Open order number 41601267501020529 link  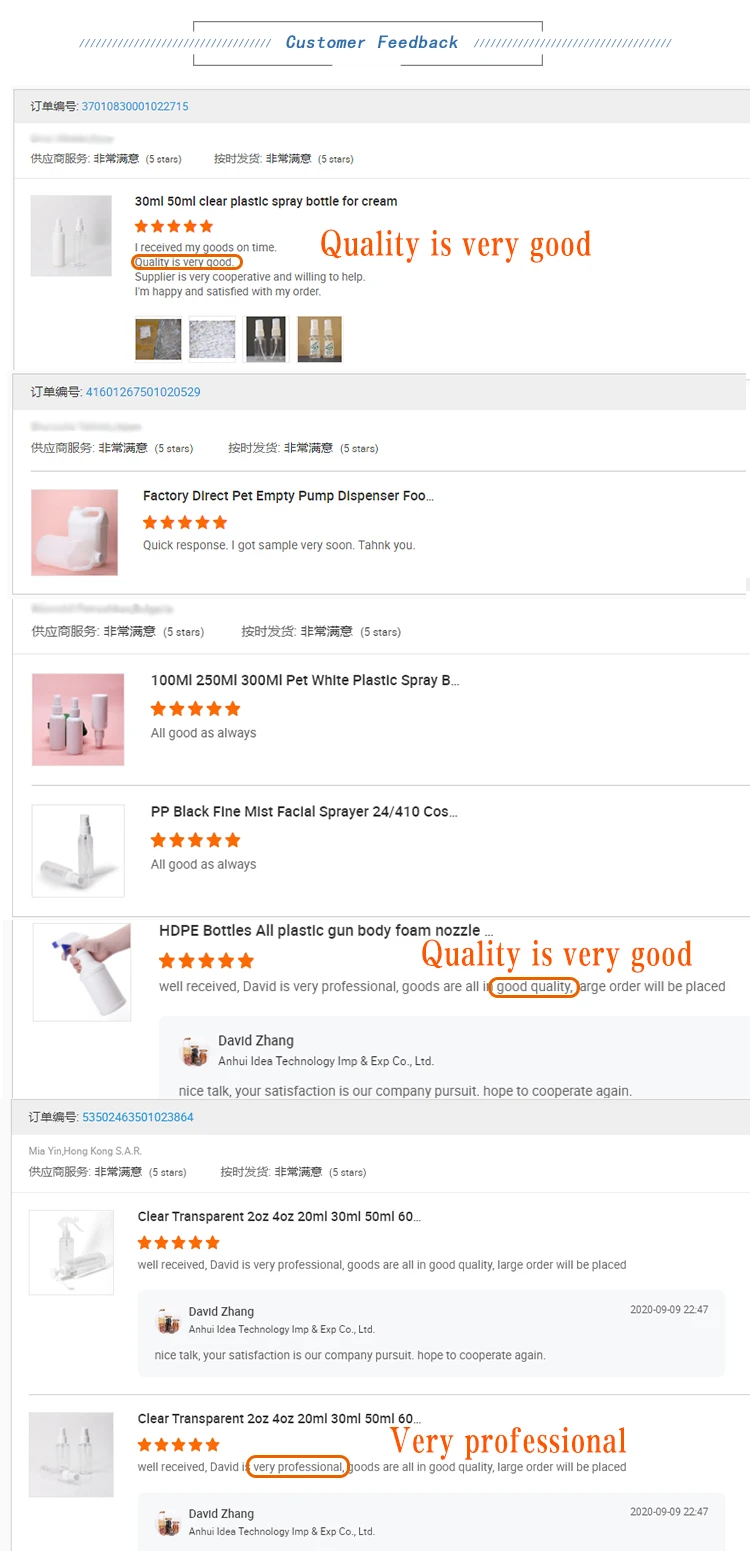pos(143,392)
